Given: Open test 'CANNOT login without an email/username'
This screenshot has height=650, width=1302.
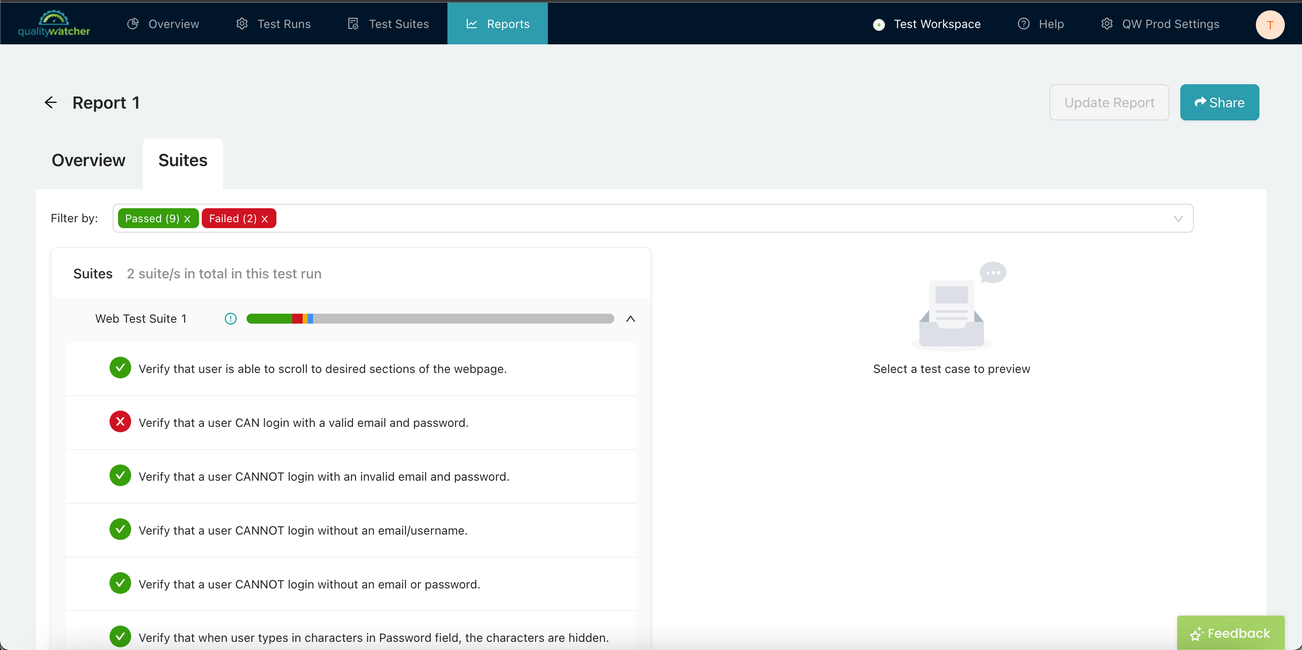Looking at the screenshot, I should tap(351, 531).
